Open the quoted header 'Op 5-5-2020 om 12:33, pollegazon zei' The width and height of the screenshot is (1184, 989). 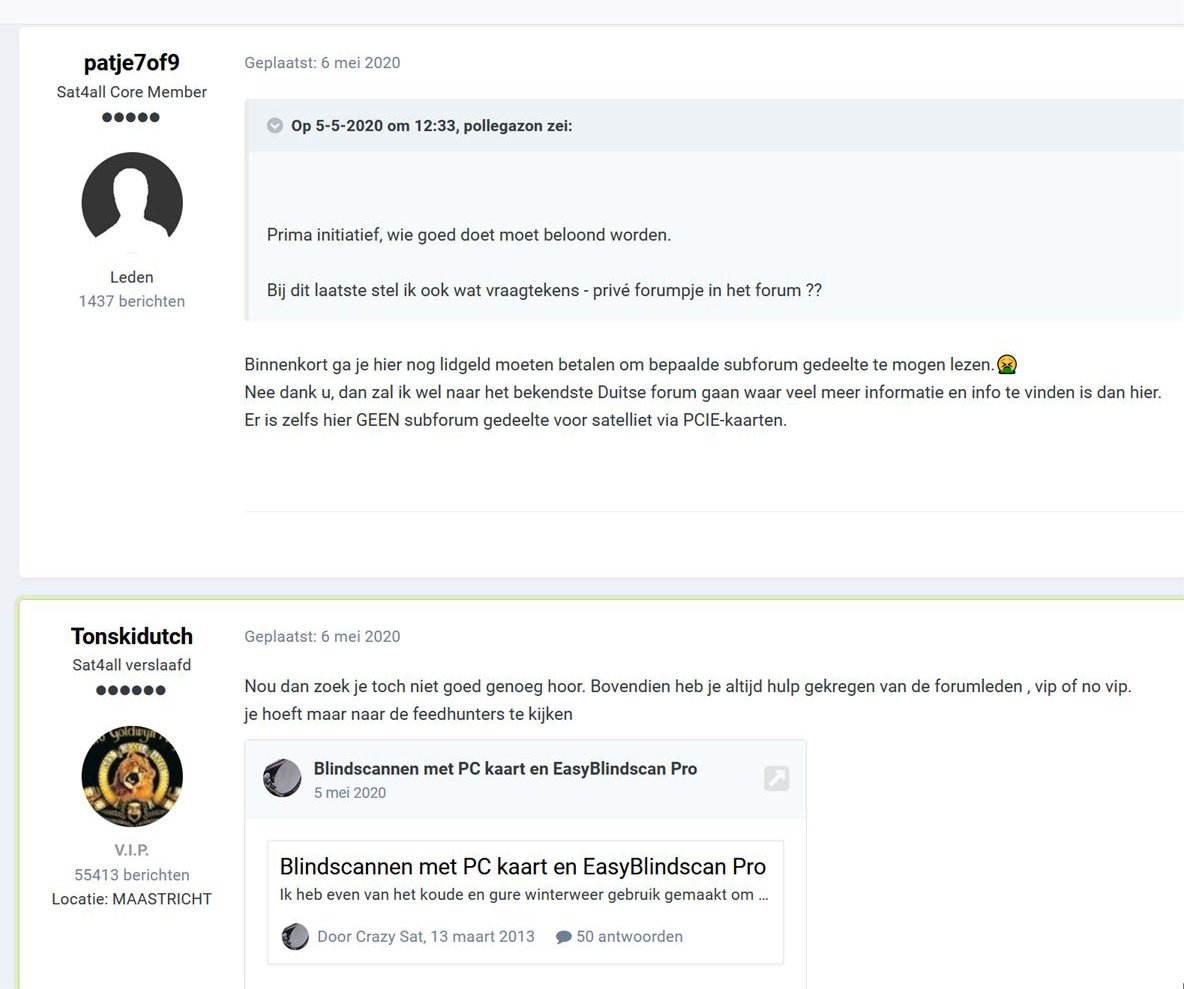pos(432,126)
